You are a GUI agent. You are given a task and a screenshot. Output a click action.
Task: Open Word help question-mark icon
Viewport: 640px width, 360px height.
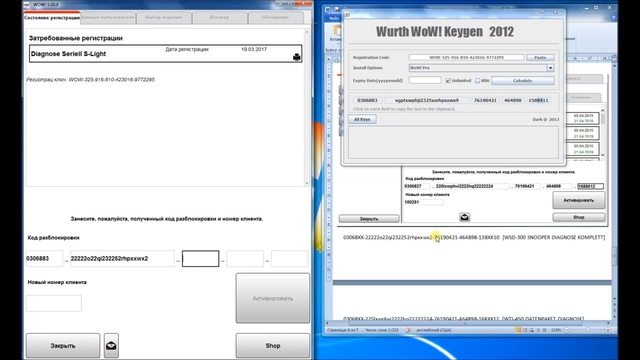point(613,18)
